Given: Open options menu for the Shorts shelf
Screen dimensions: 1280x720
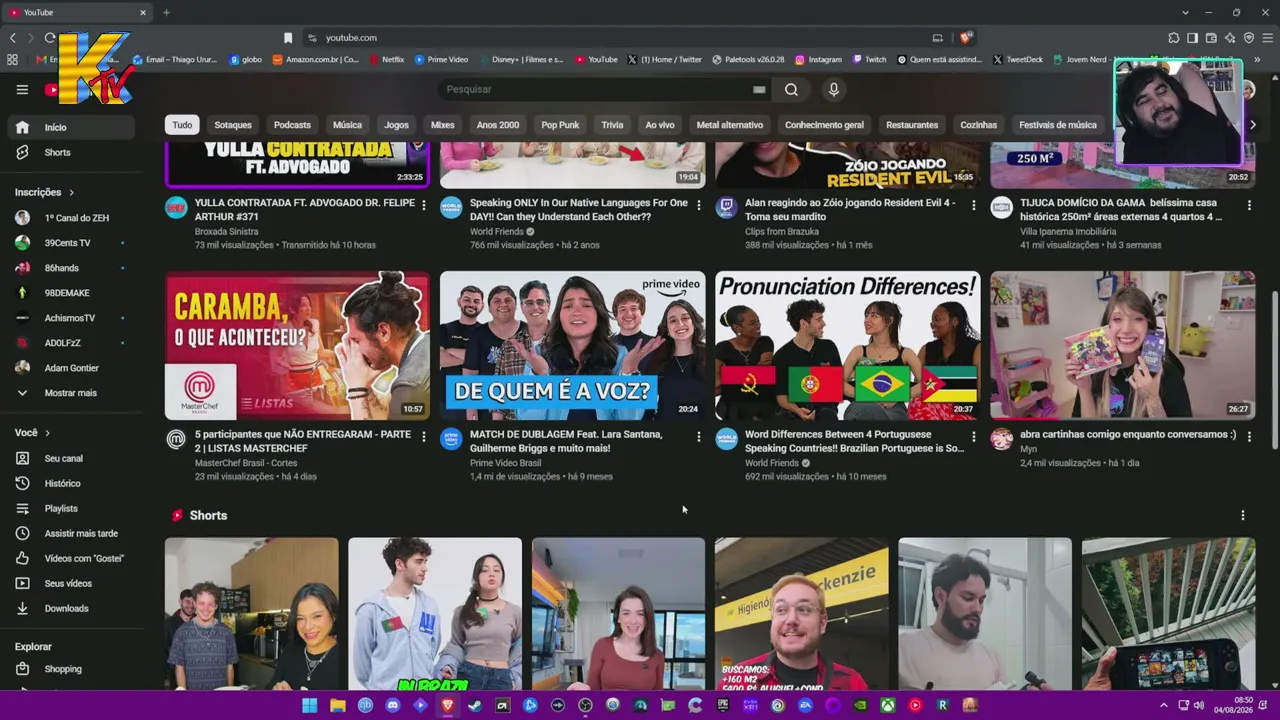Looking at the screenshot, I should 1243,515.
